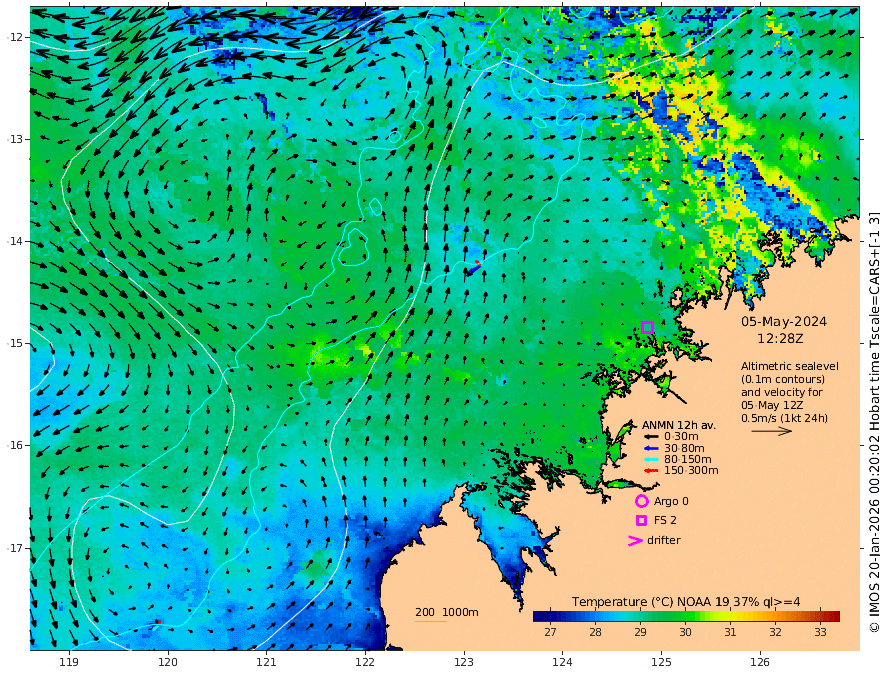Click the longitude axis label 122
The height and width of the screenshot is (680, 880).
coord(365,663)
